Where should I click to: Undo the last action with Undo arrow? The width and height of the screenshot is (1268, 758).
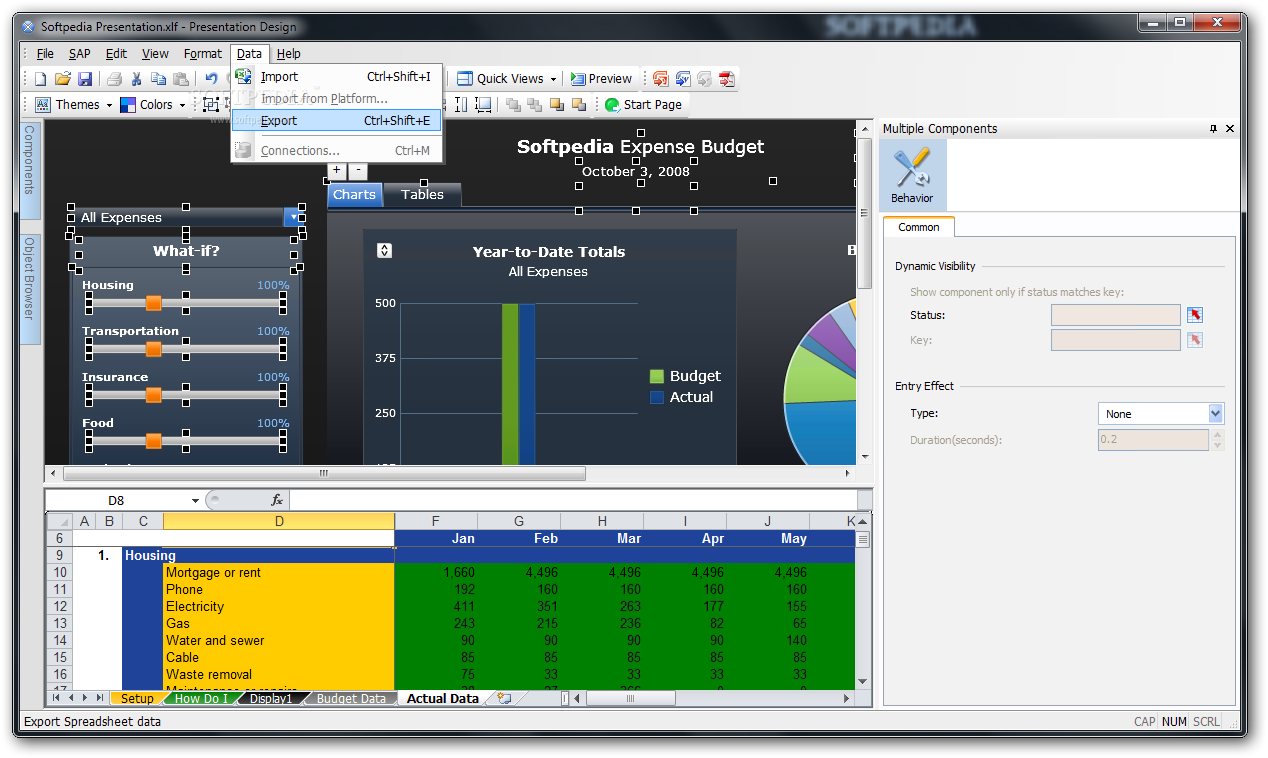click(211, 79)
